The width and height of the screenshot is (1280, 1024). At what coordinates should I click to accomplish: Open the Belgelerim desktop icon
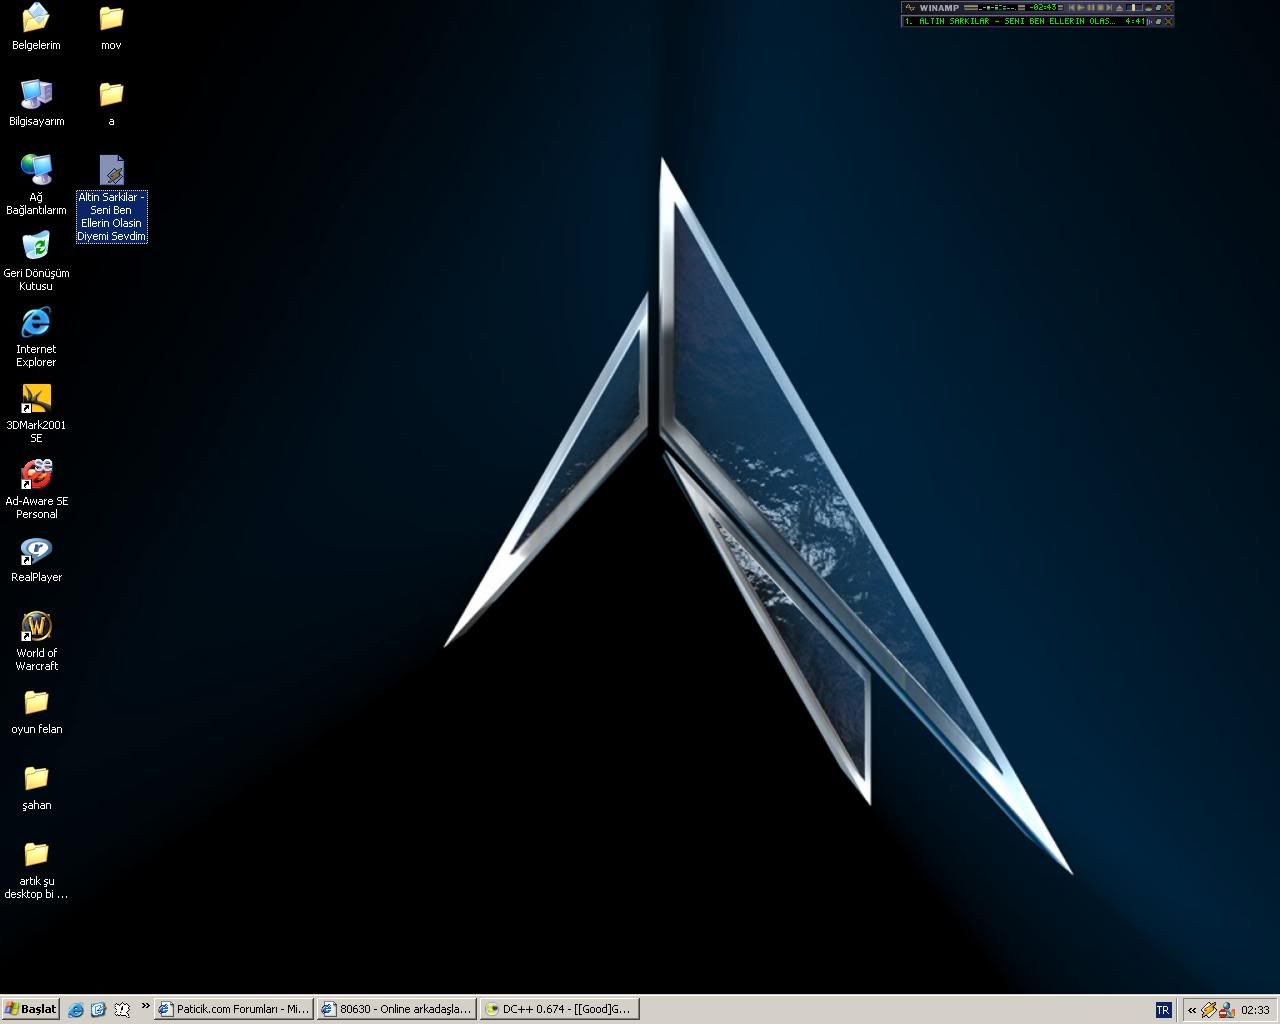[36, 27]
